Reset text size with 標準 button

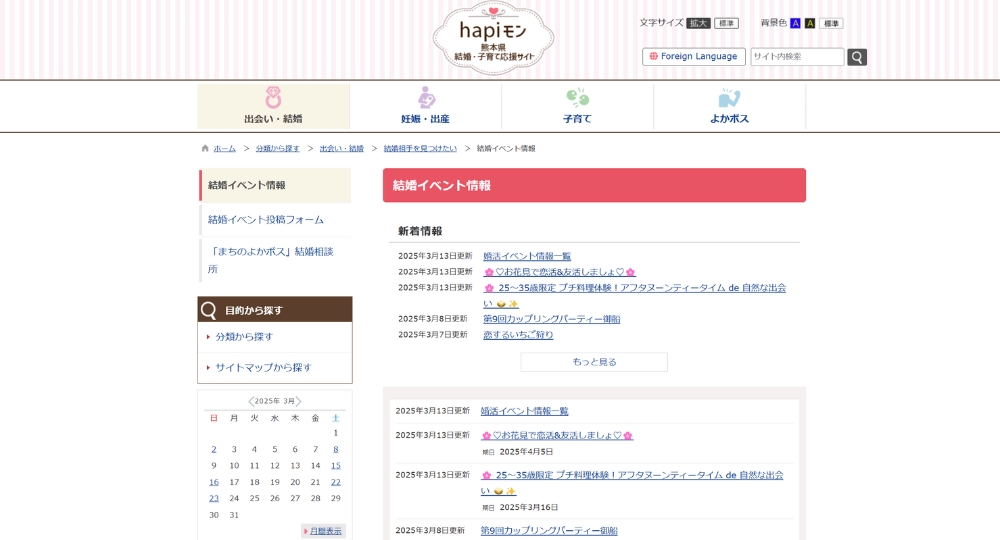(x=726, y=23)
